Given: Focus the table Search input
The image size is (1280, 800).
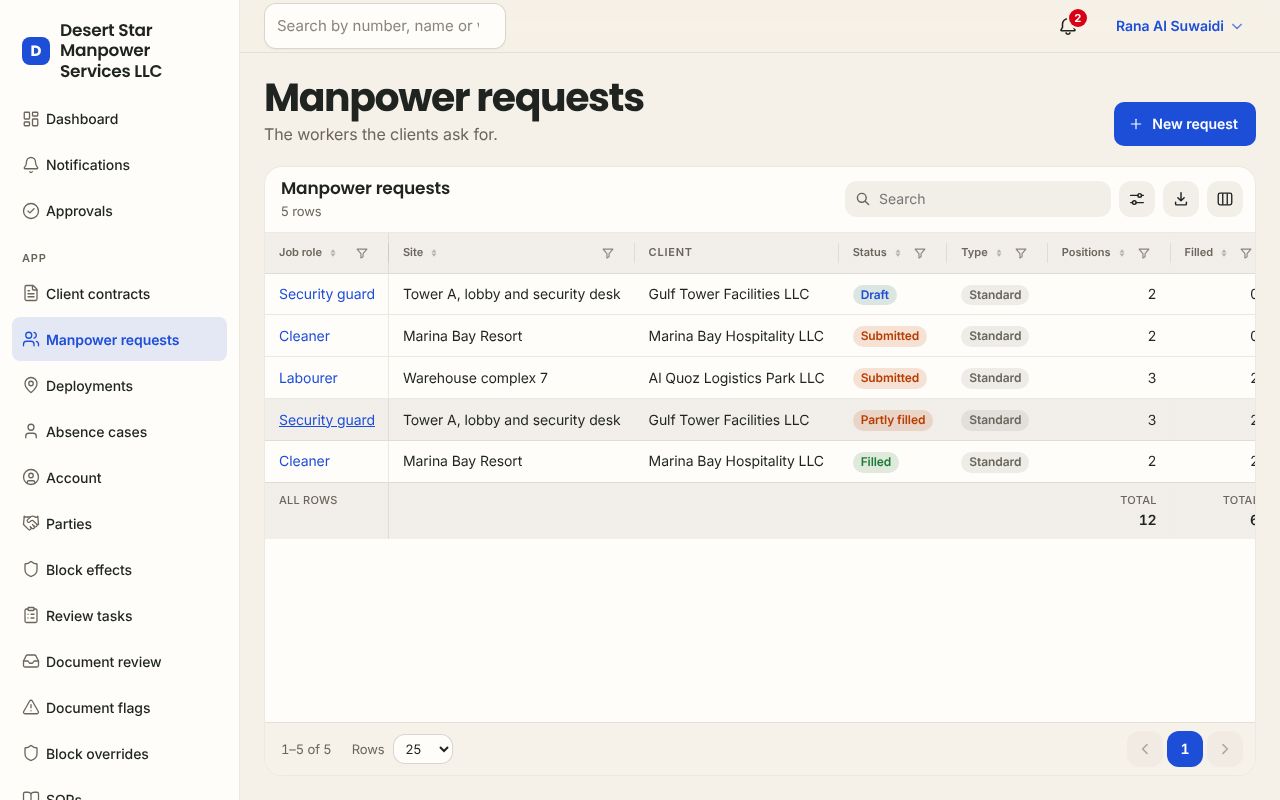Looking at the screenshot, I should [978, 199].
